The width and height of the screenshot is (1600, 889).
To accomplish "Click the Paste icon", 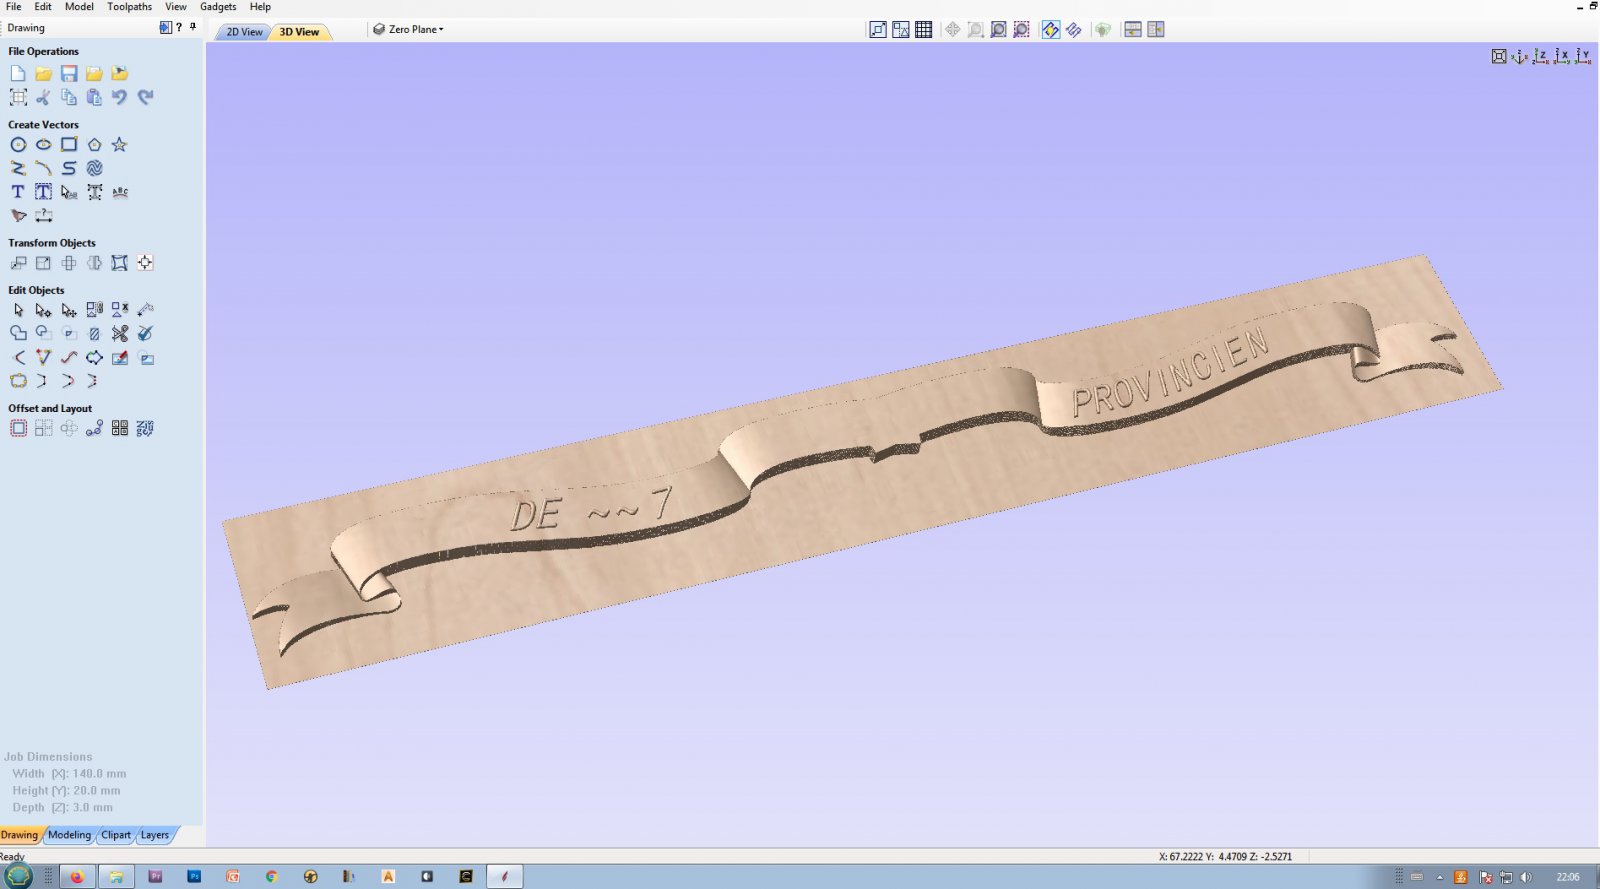I will click(x=94, y=97).
